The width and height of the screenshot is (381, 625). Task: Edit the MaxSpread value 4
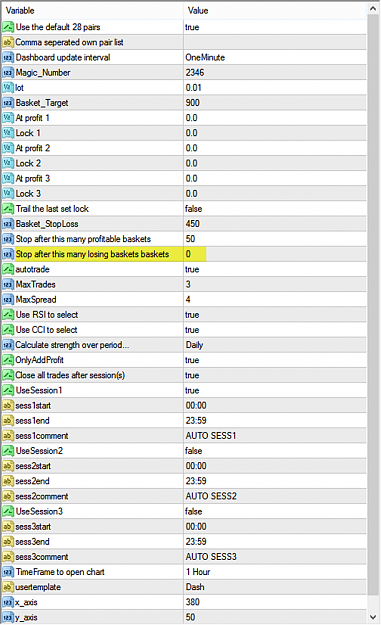tap(188, 300)
